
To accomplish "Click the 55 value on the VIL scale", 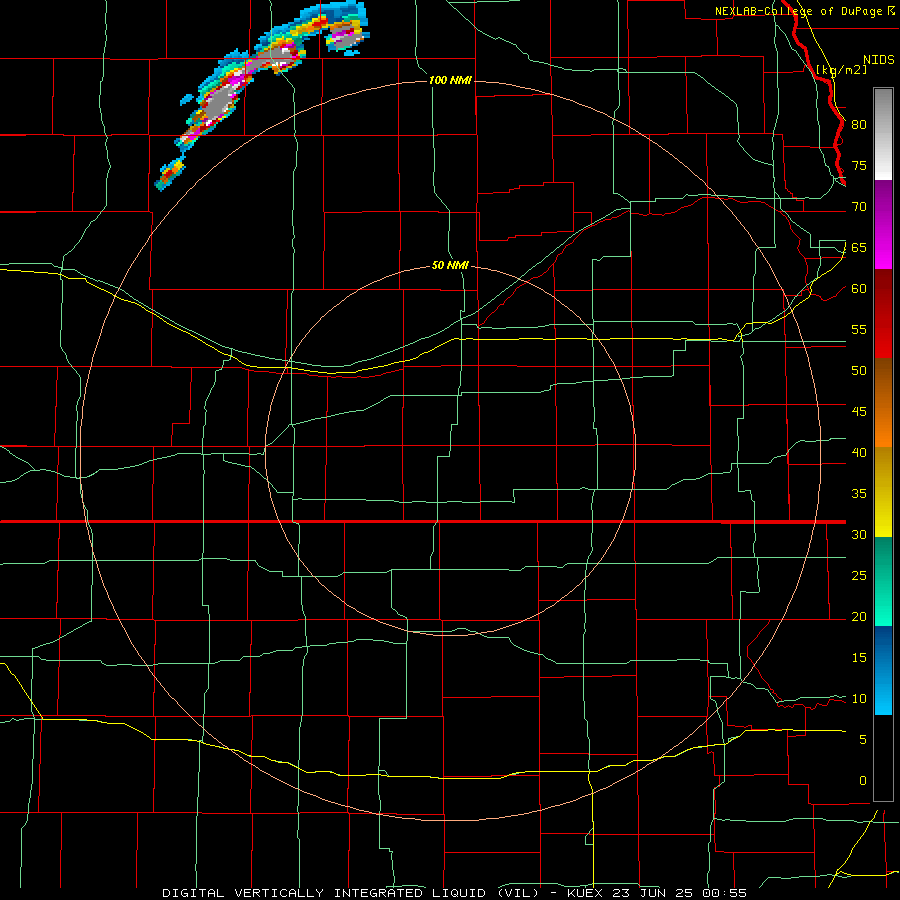I will point(859,329).
